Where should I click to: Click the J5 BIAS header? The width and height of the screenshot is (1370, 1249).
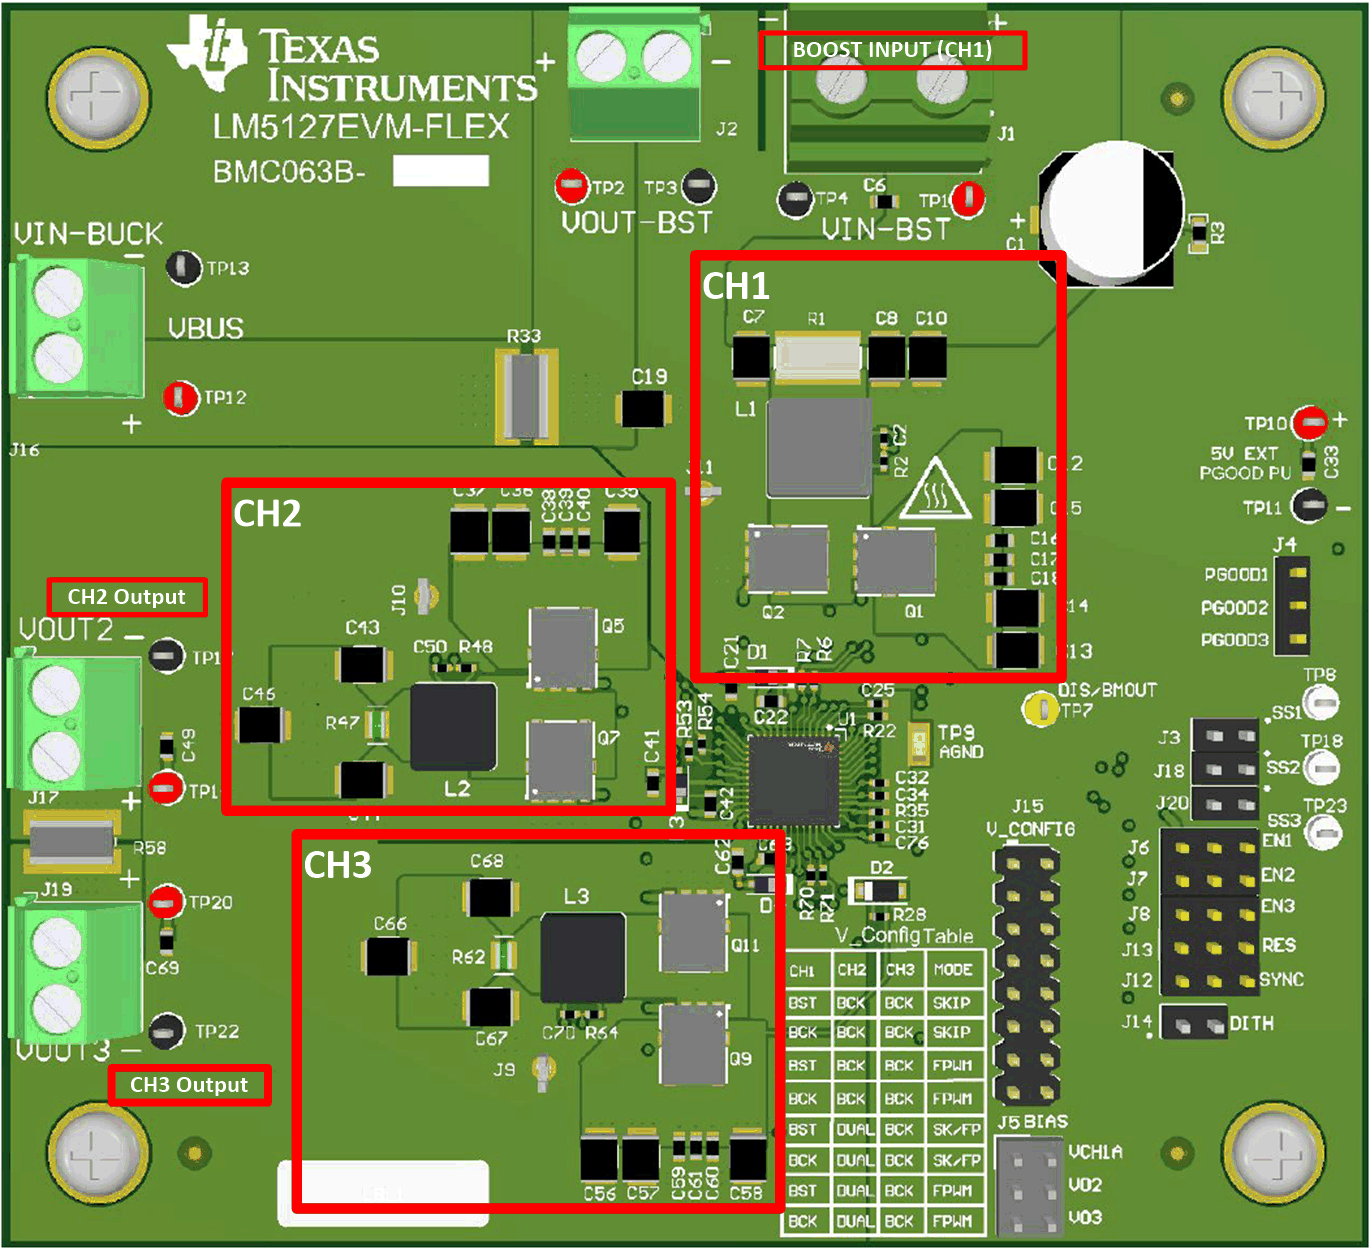click(x=1031, y=1187)
